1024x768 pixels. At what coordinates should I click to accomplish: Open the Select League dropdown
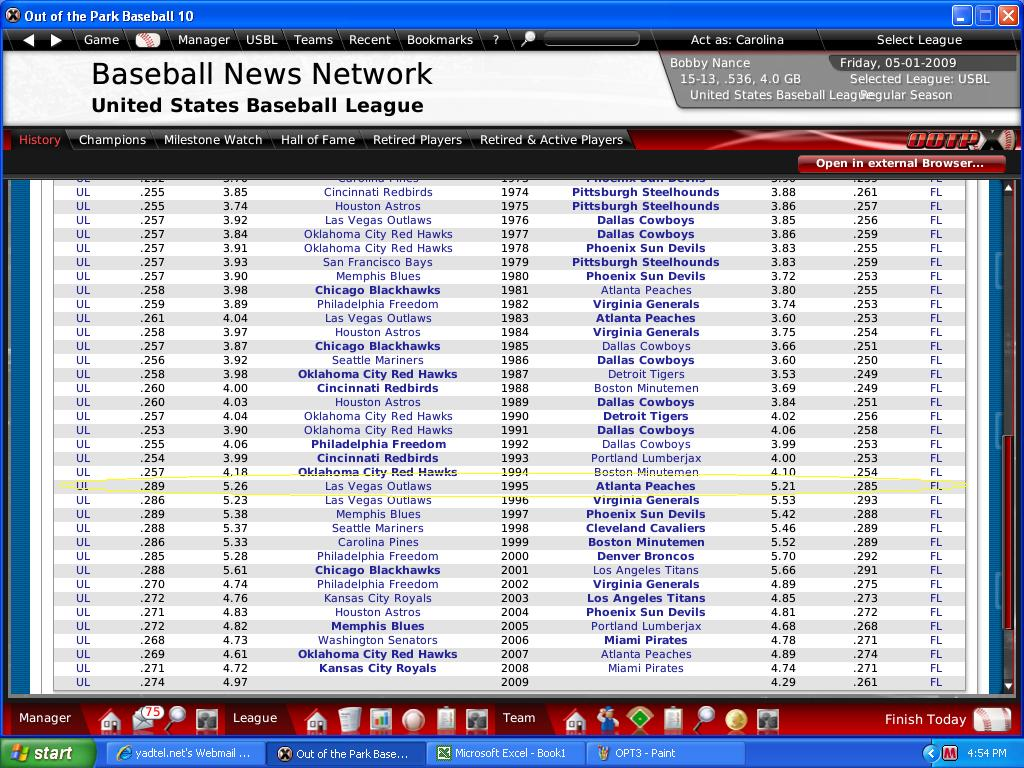pos(919,40)
